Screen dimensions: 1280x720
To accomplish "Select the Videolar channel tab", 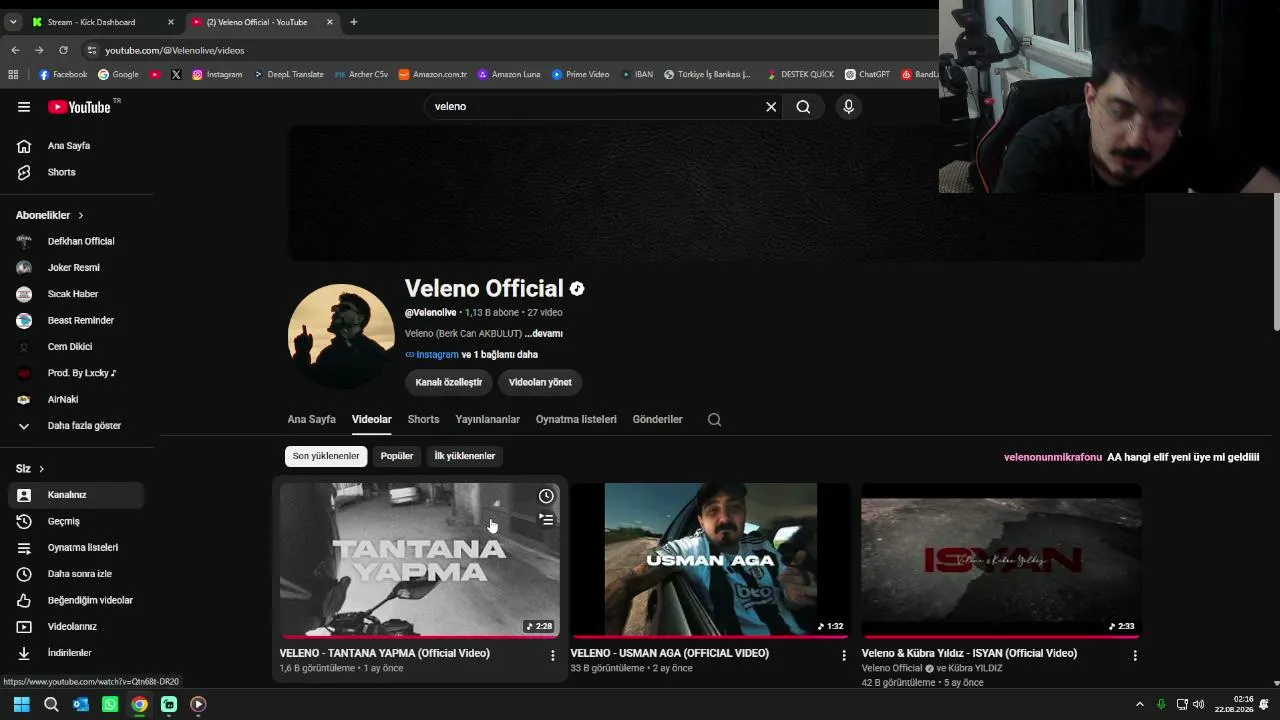I will pos(372,420).
